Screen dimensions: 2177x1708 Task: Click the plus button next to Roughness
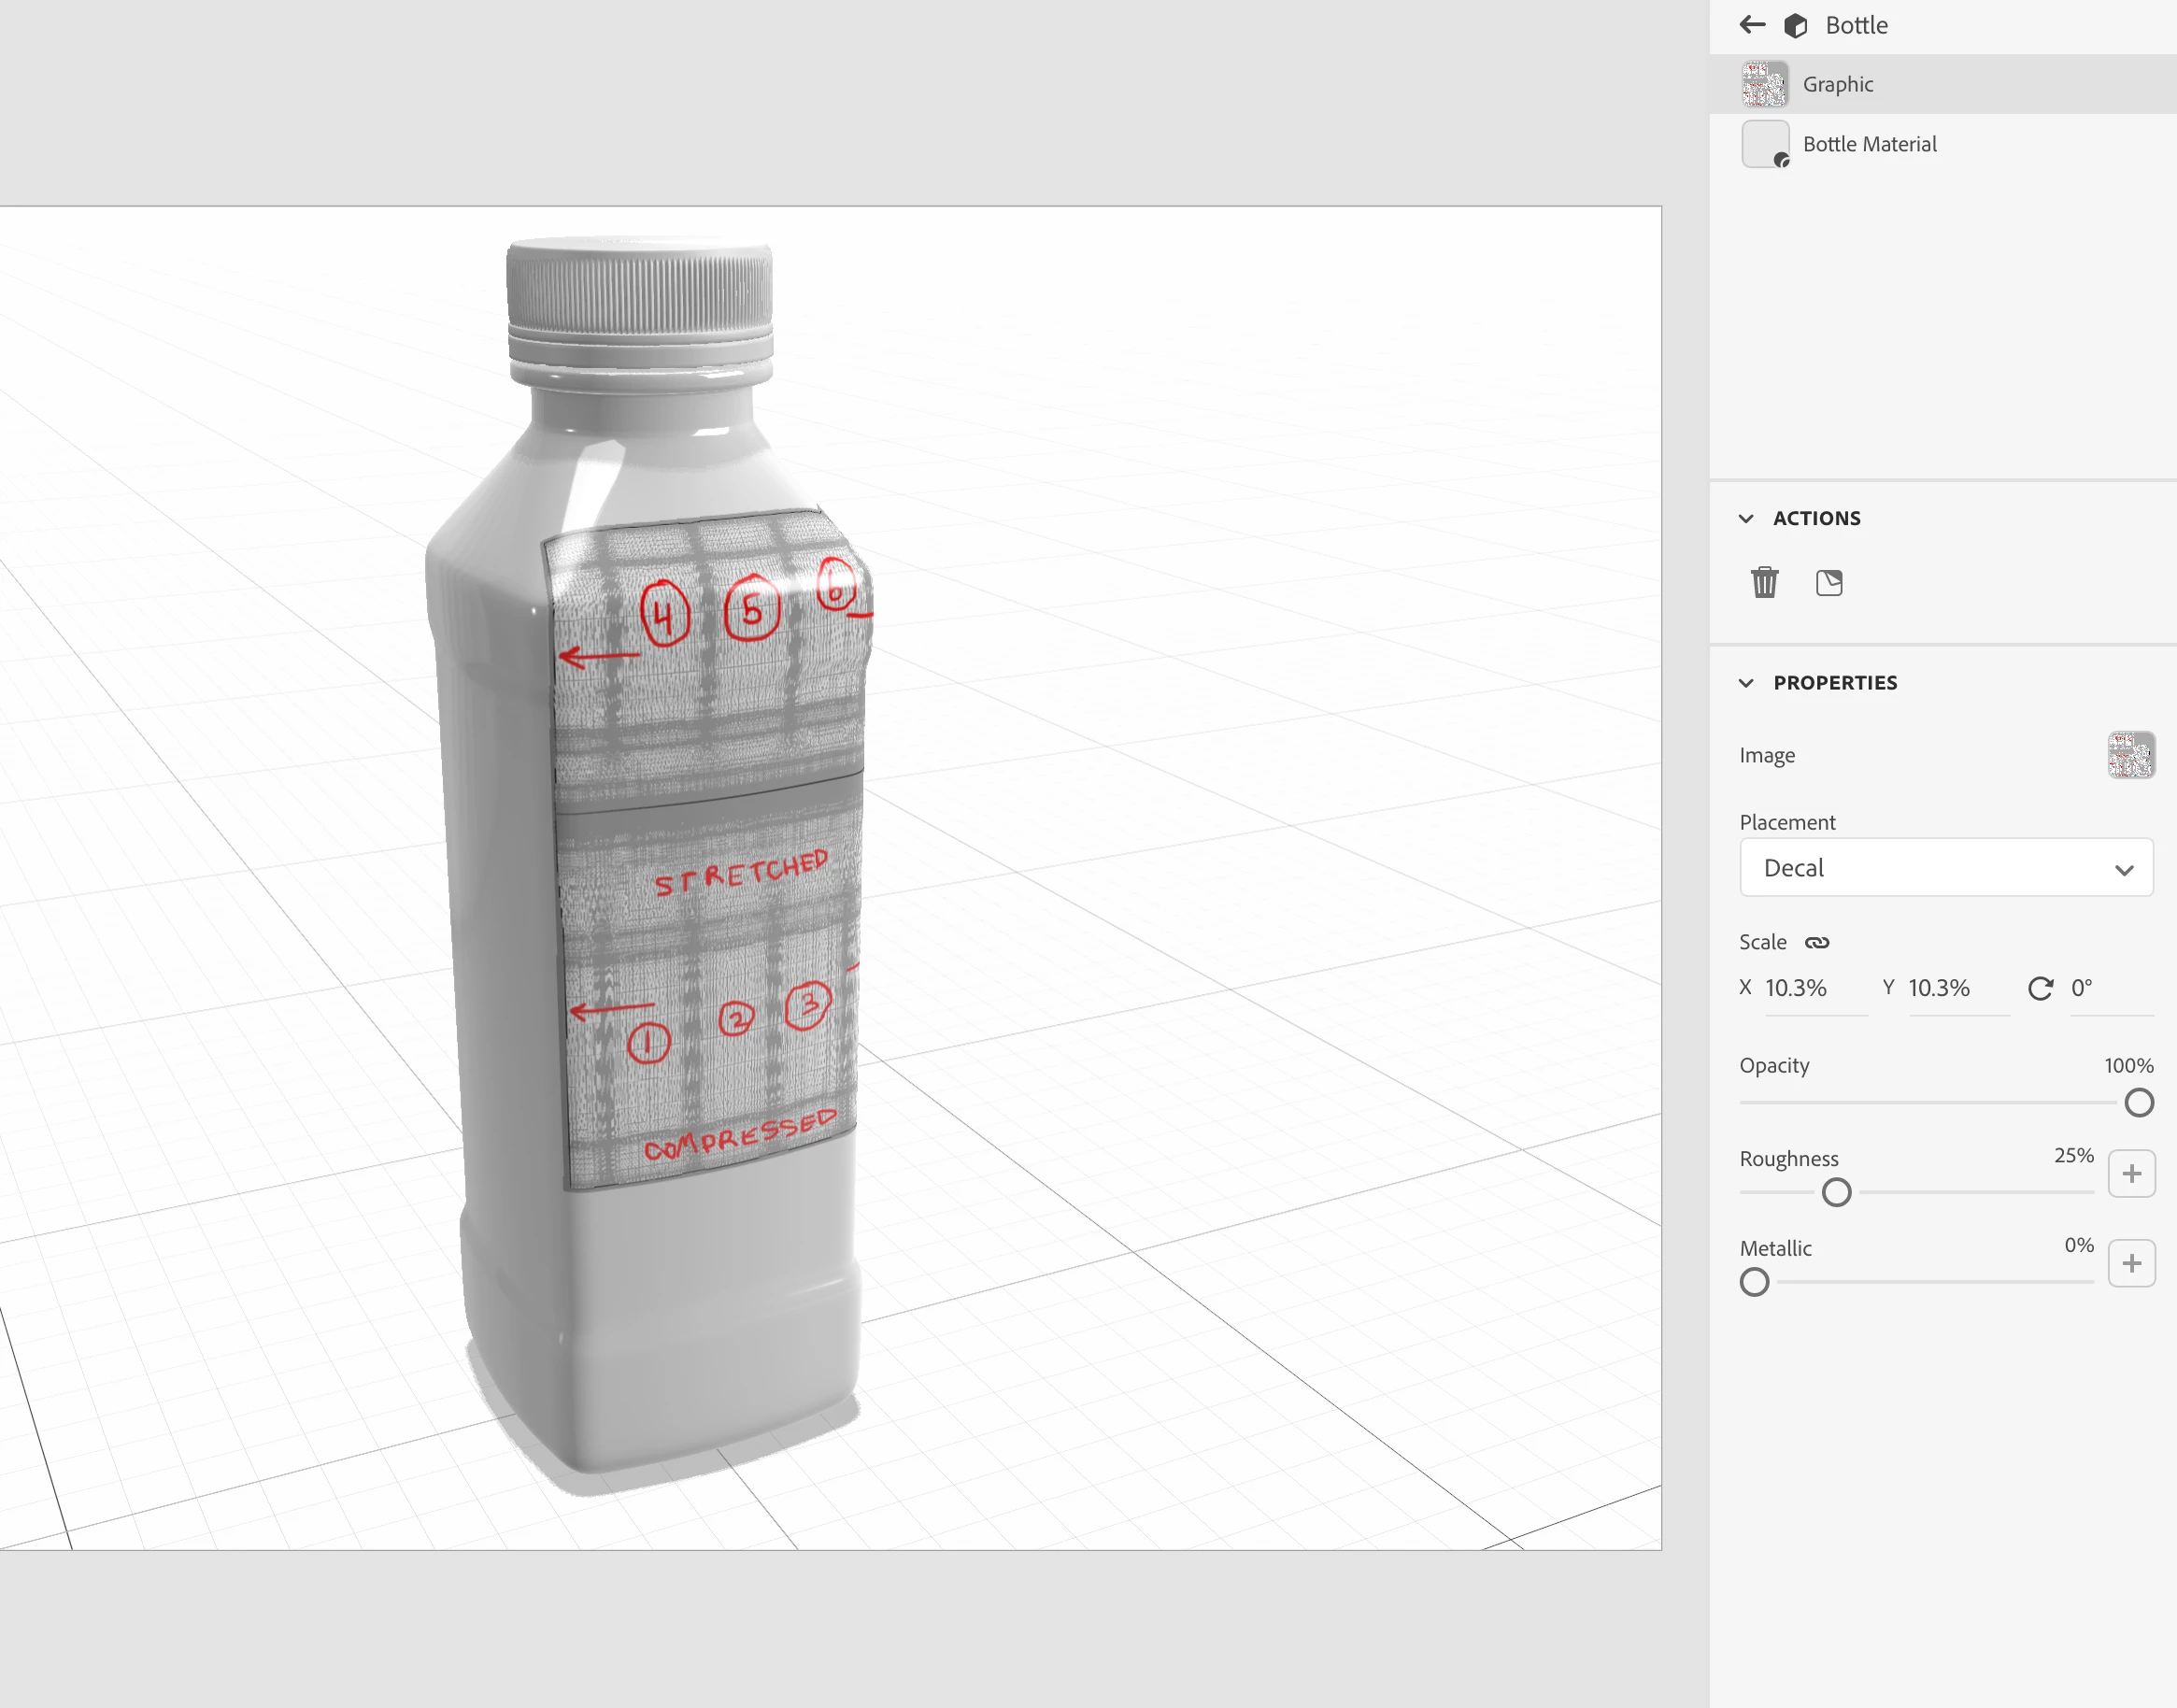pyautogui.click(x=2131, y=1173)
